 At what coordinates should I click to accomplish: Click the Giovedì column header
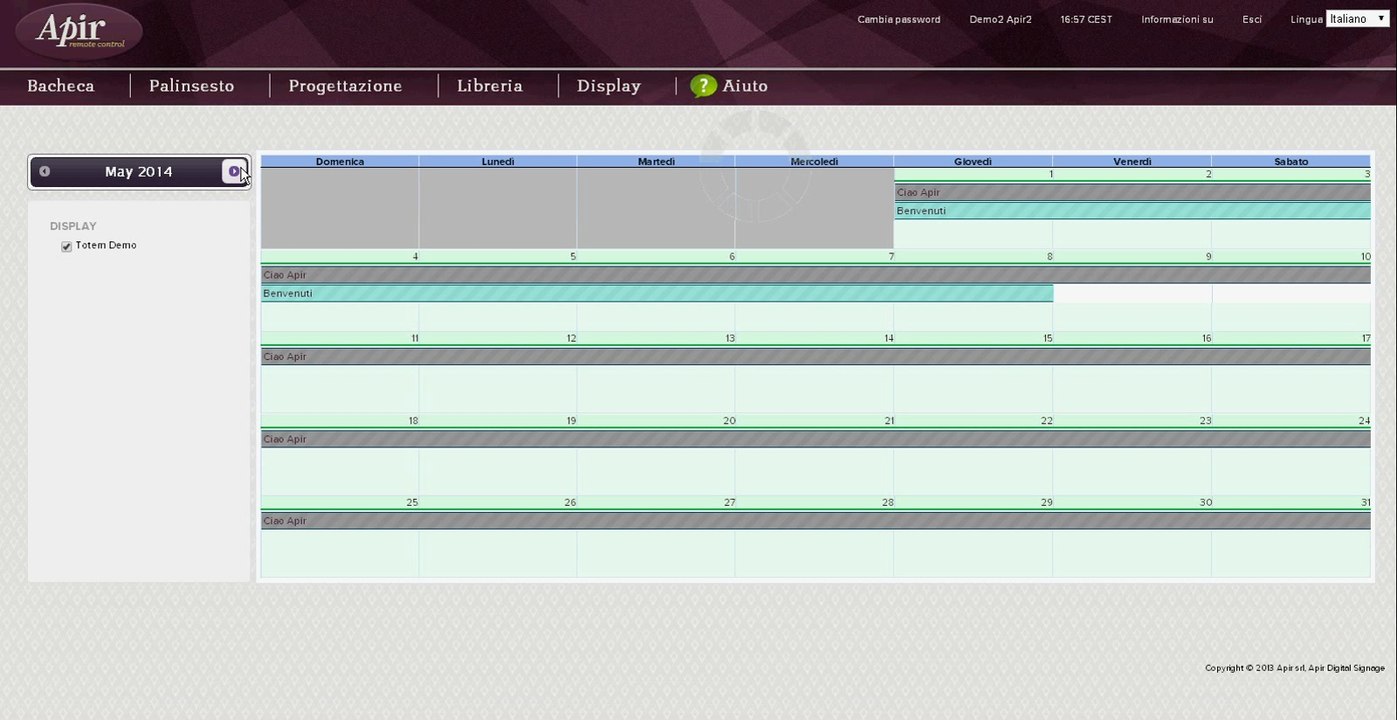click(x=973, y=161)
